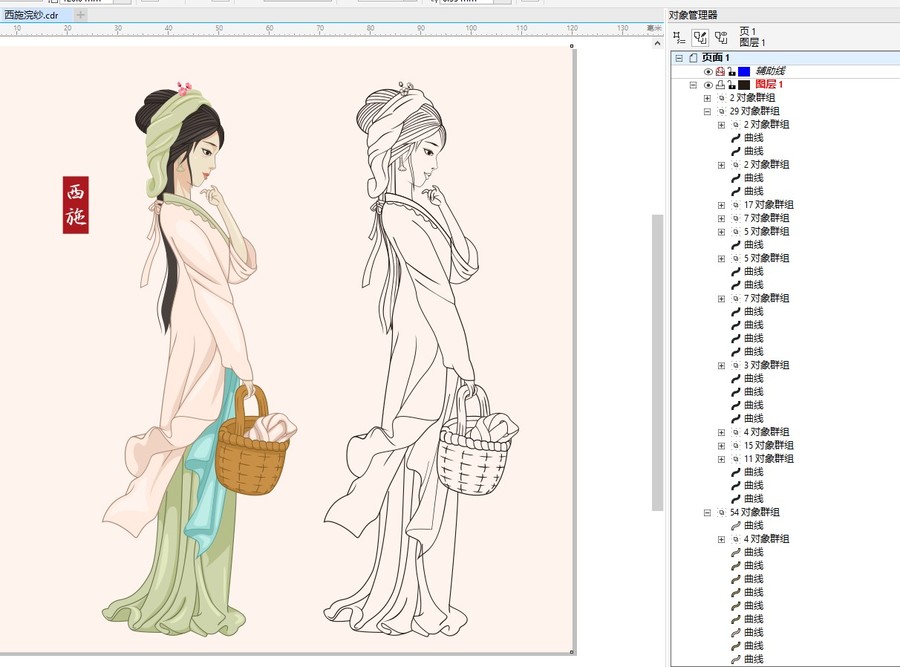Collapse the 图层 1 layer node
This screenshot has width=900, height=667.
(693, 85)
